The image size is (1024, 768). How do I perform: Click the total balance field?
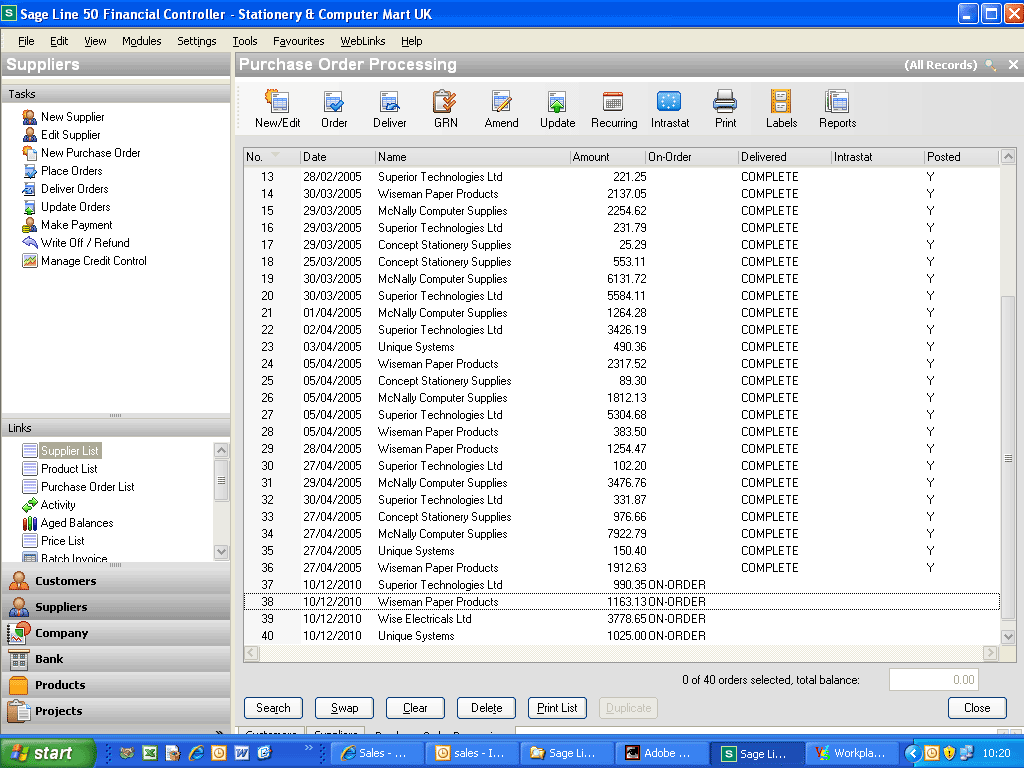point(934,680)
